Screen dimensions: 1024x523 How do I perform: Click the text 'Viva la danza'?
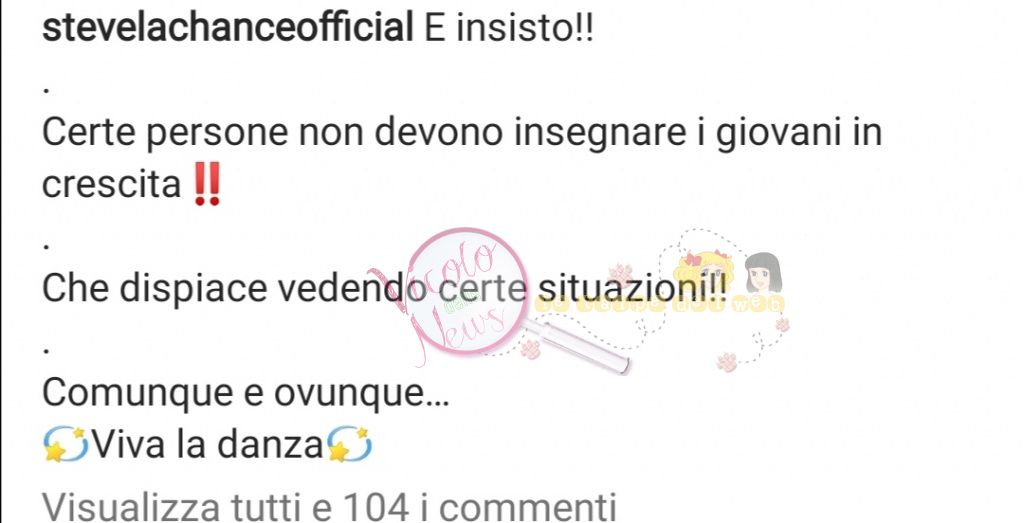pos(207,445)
